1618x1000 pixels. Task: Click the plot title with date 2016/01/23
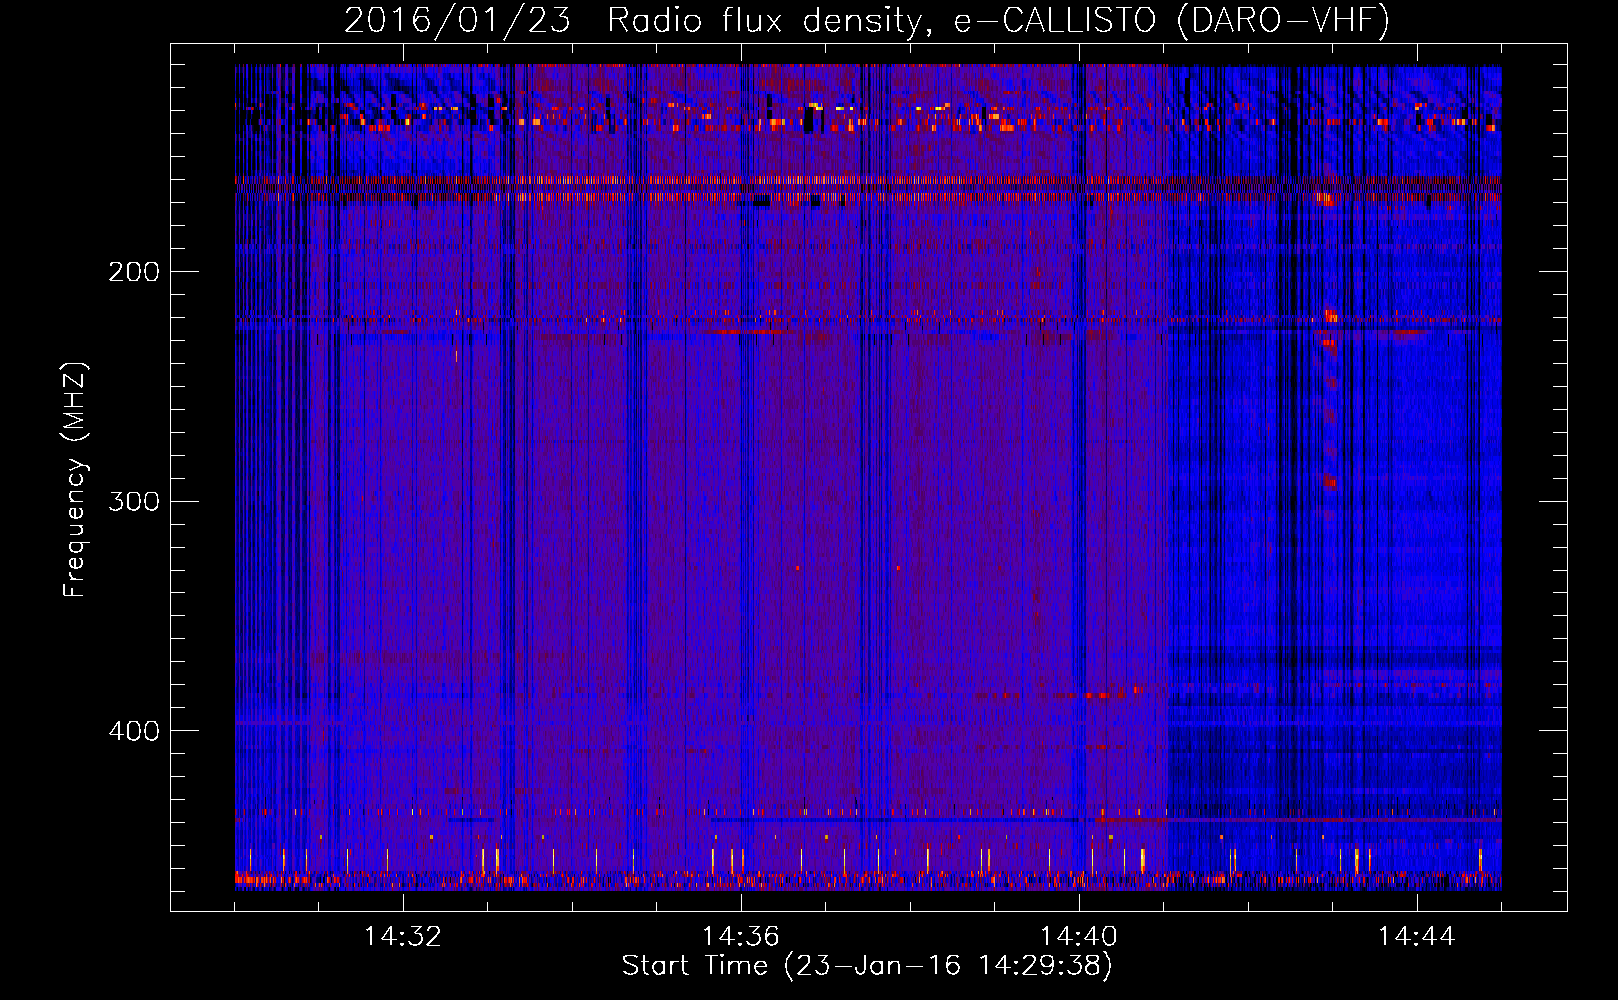tap(867, 20)
